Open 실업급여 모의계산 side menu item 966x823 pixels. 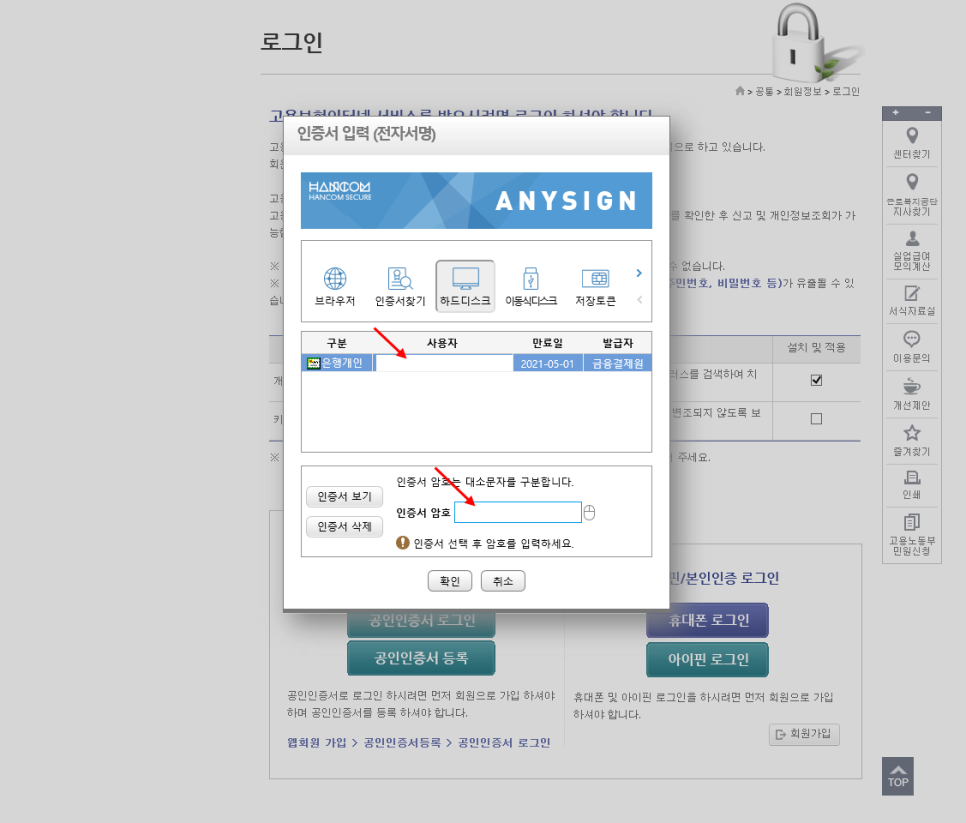[x=912, y=251]
